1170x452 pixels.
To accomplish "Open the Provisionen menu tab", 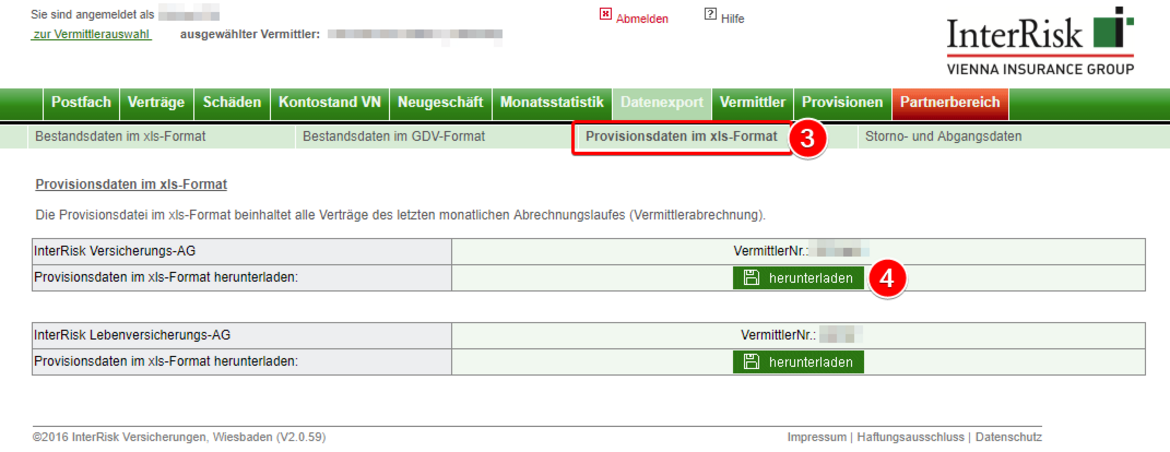I will tap(842, 103).
